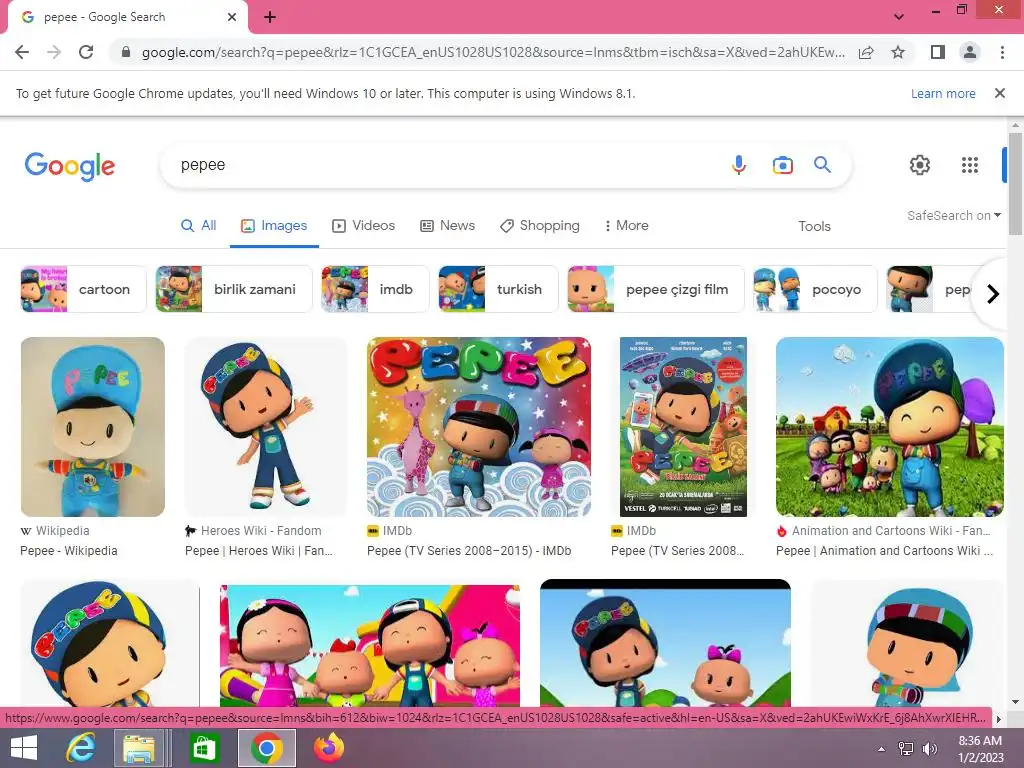Search by image with camera icon
Image resolution: width=1024 pixels, height=768 pixels.
[x=782, y=165]
